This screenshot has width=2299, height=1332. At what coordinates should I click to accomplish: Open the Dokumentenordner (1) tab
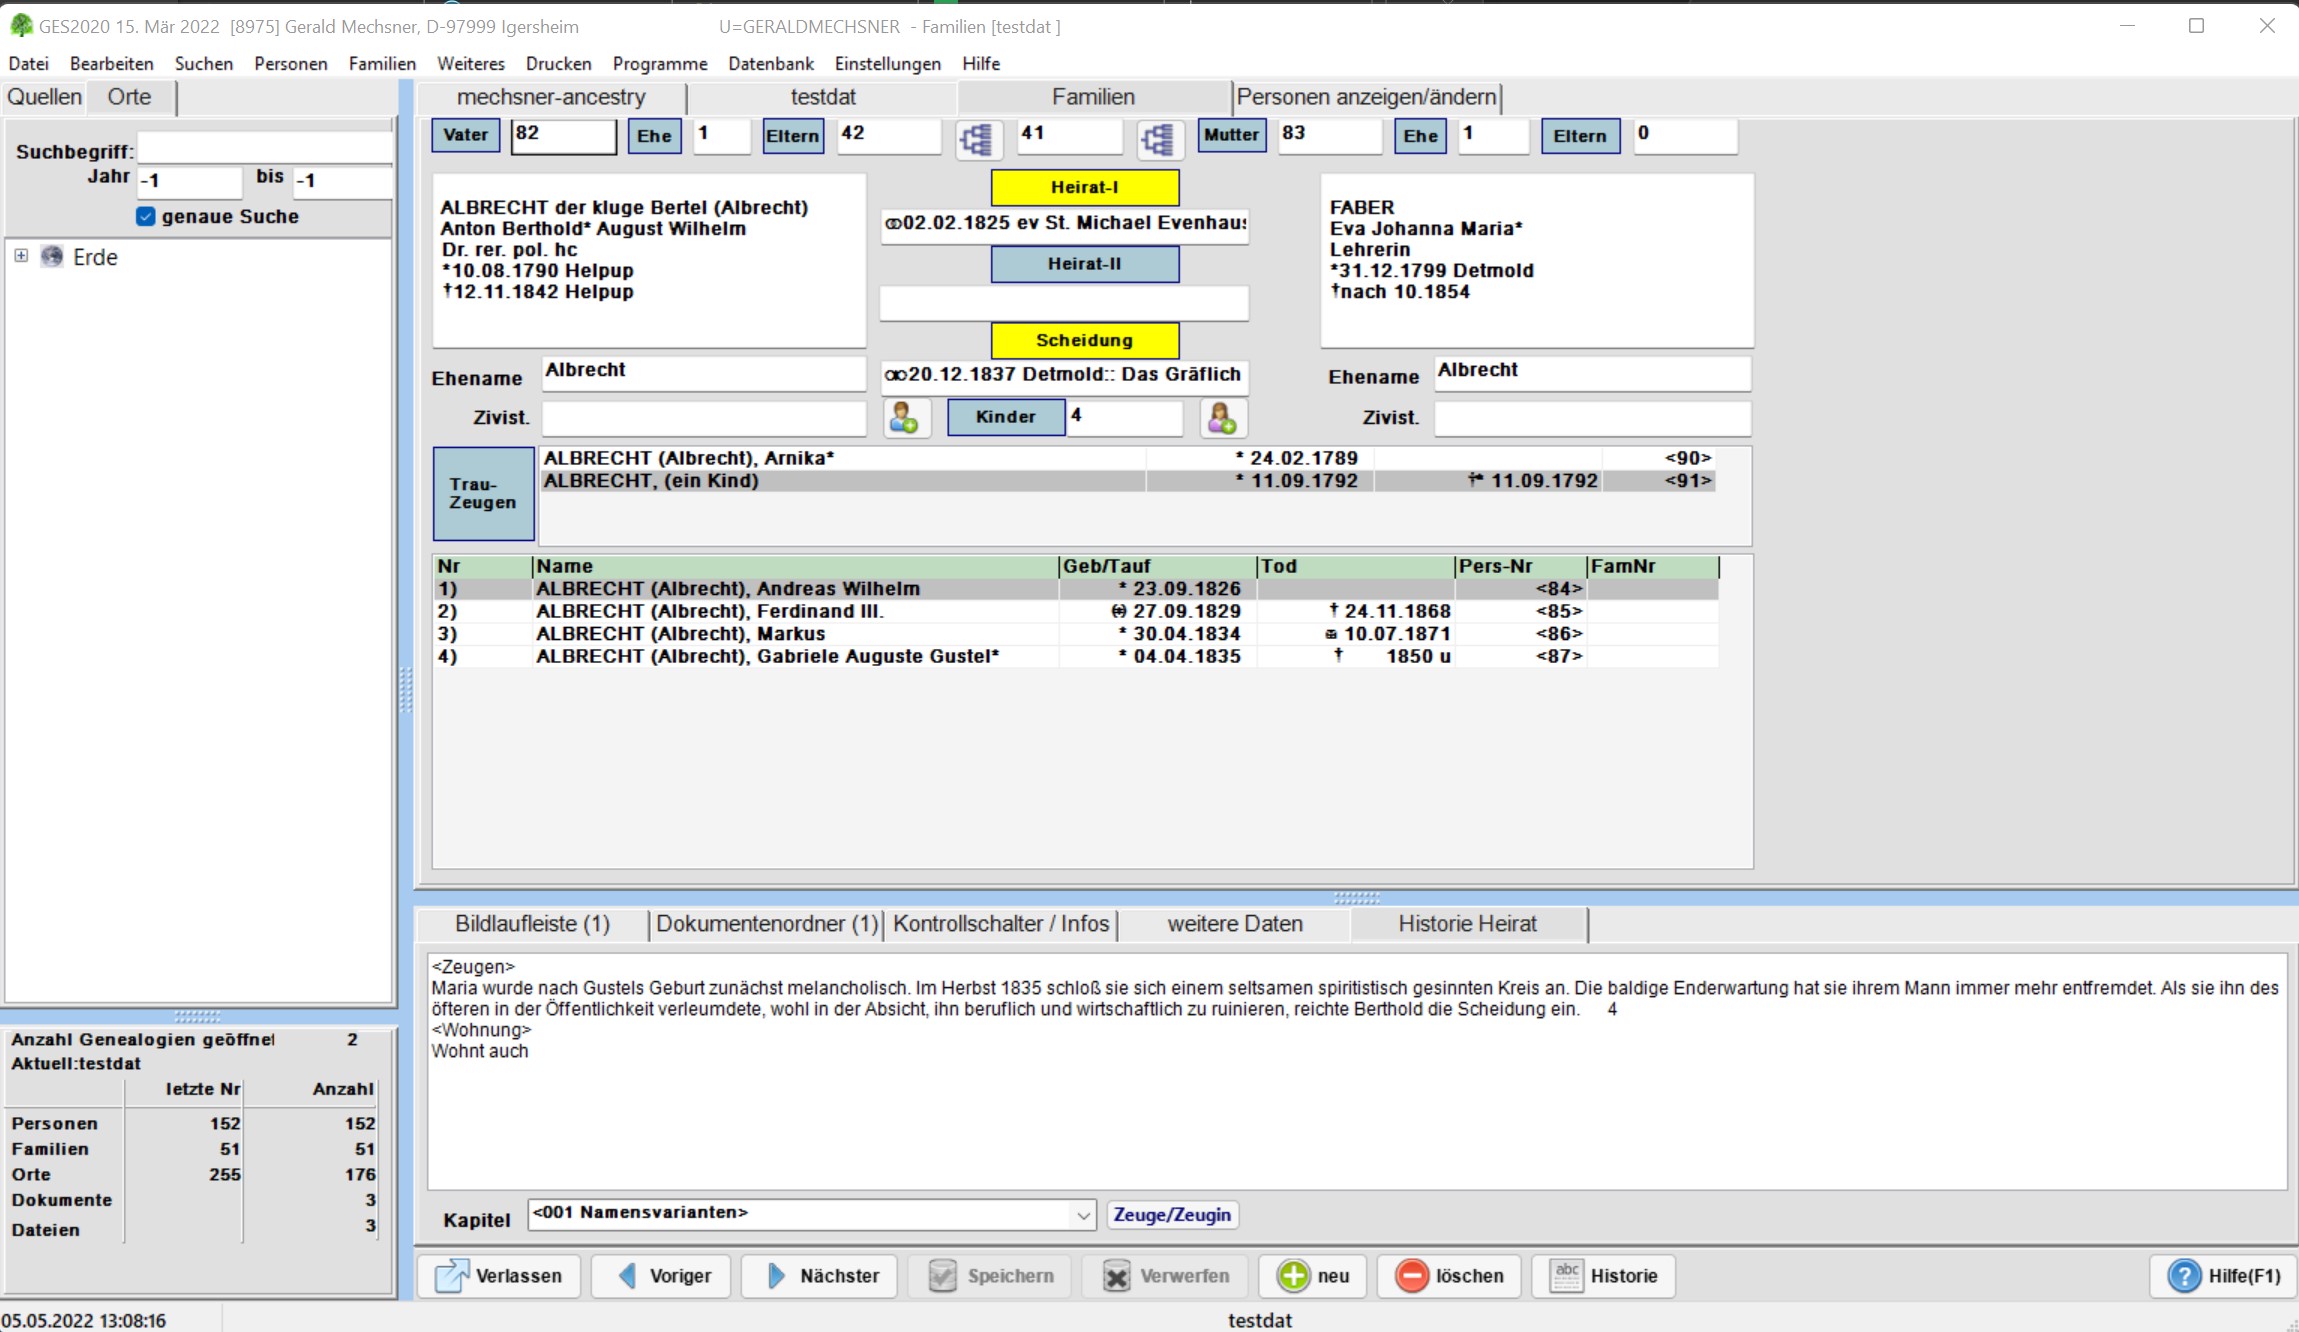tap(767, 924)
